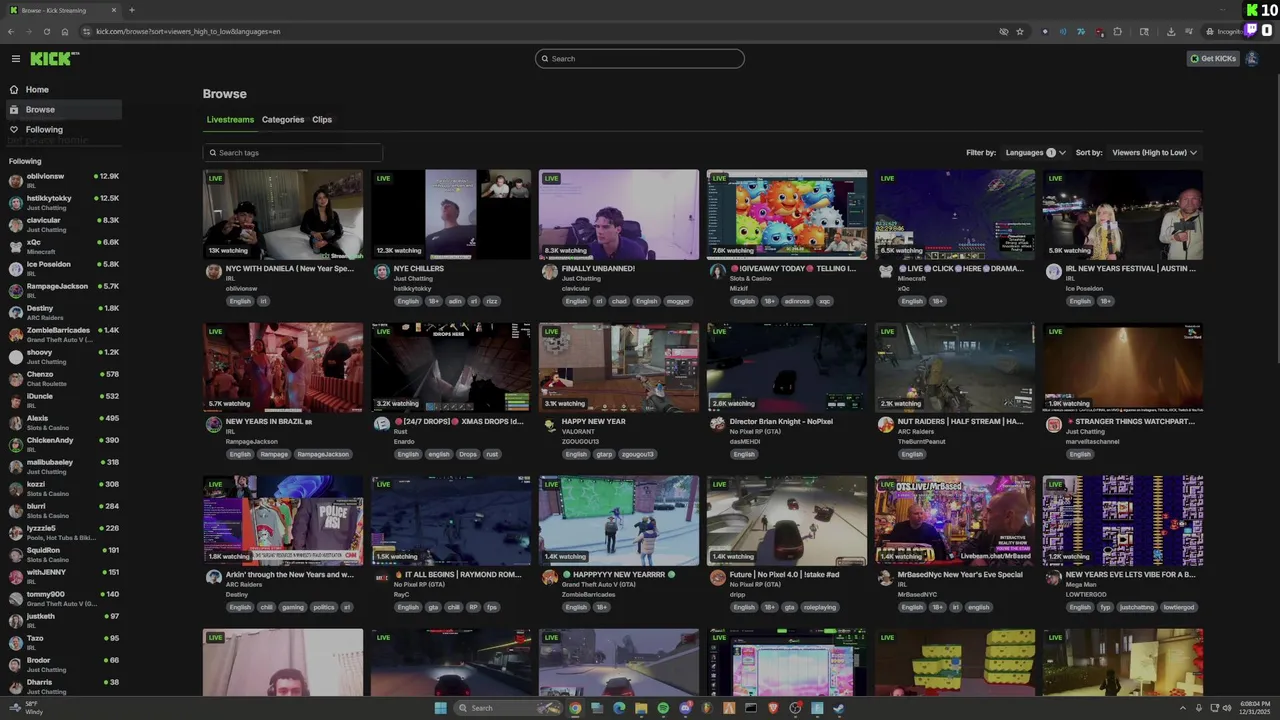Open NUT RAIDERS HALF STREAM title
1280x720 pixels.
[x=960, y=422]
